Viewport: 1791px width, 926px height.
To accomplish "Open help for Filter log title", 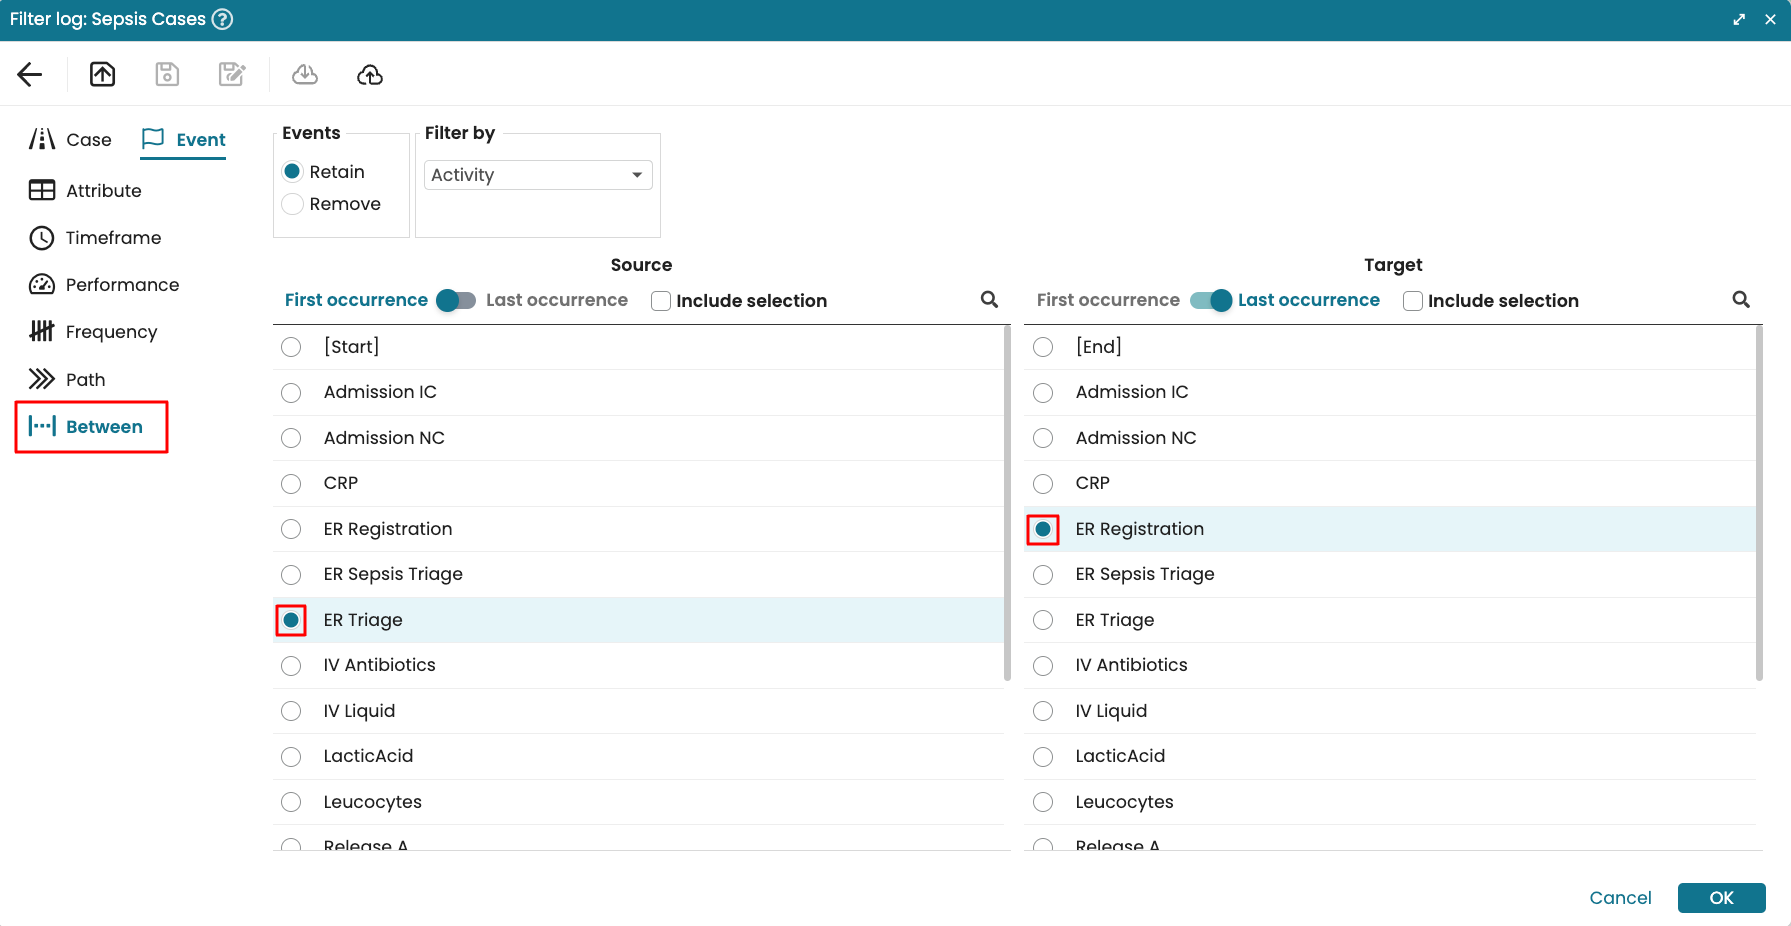I will (223, 19).
